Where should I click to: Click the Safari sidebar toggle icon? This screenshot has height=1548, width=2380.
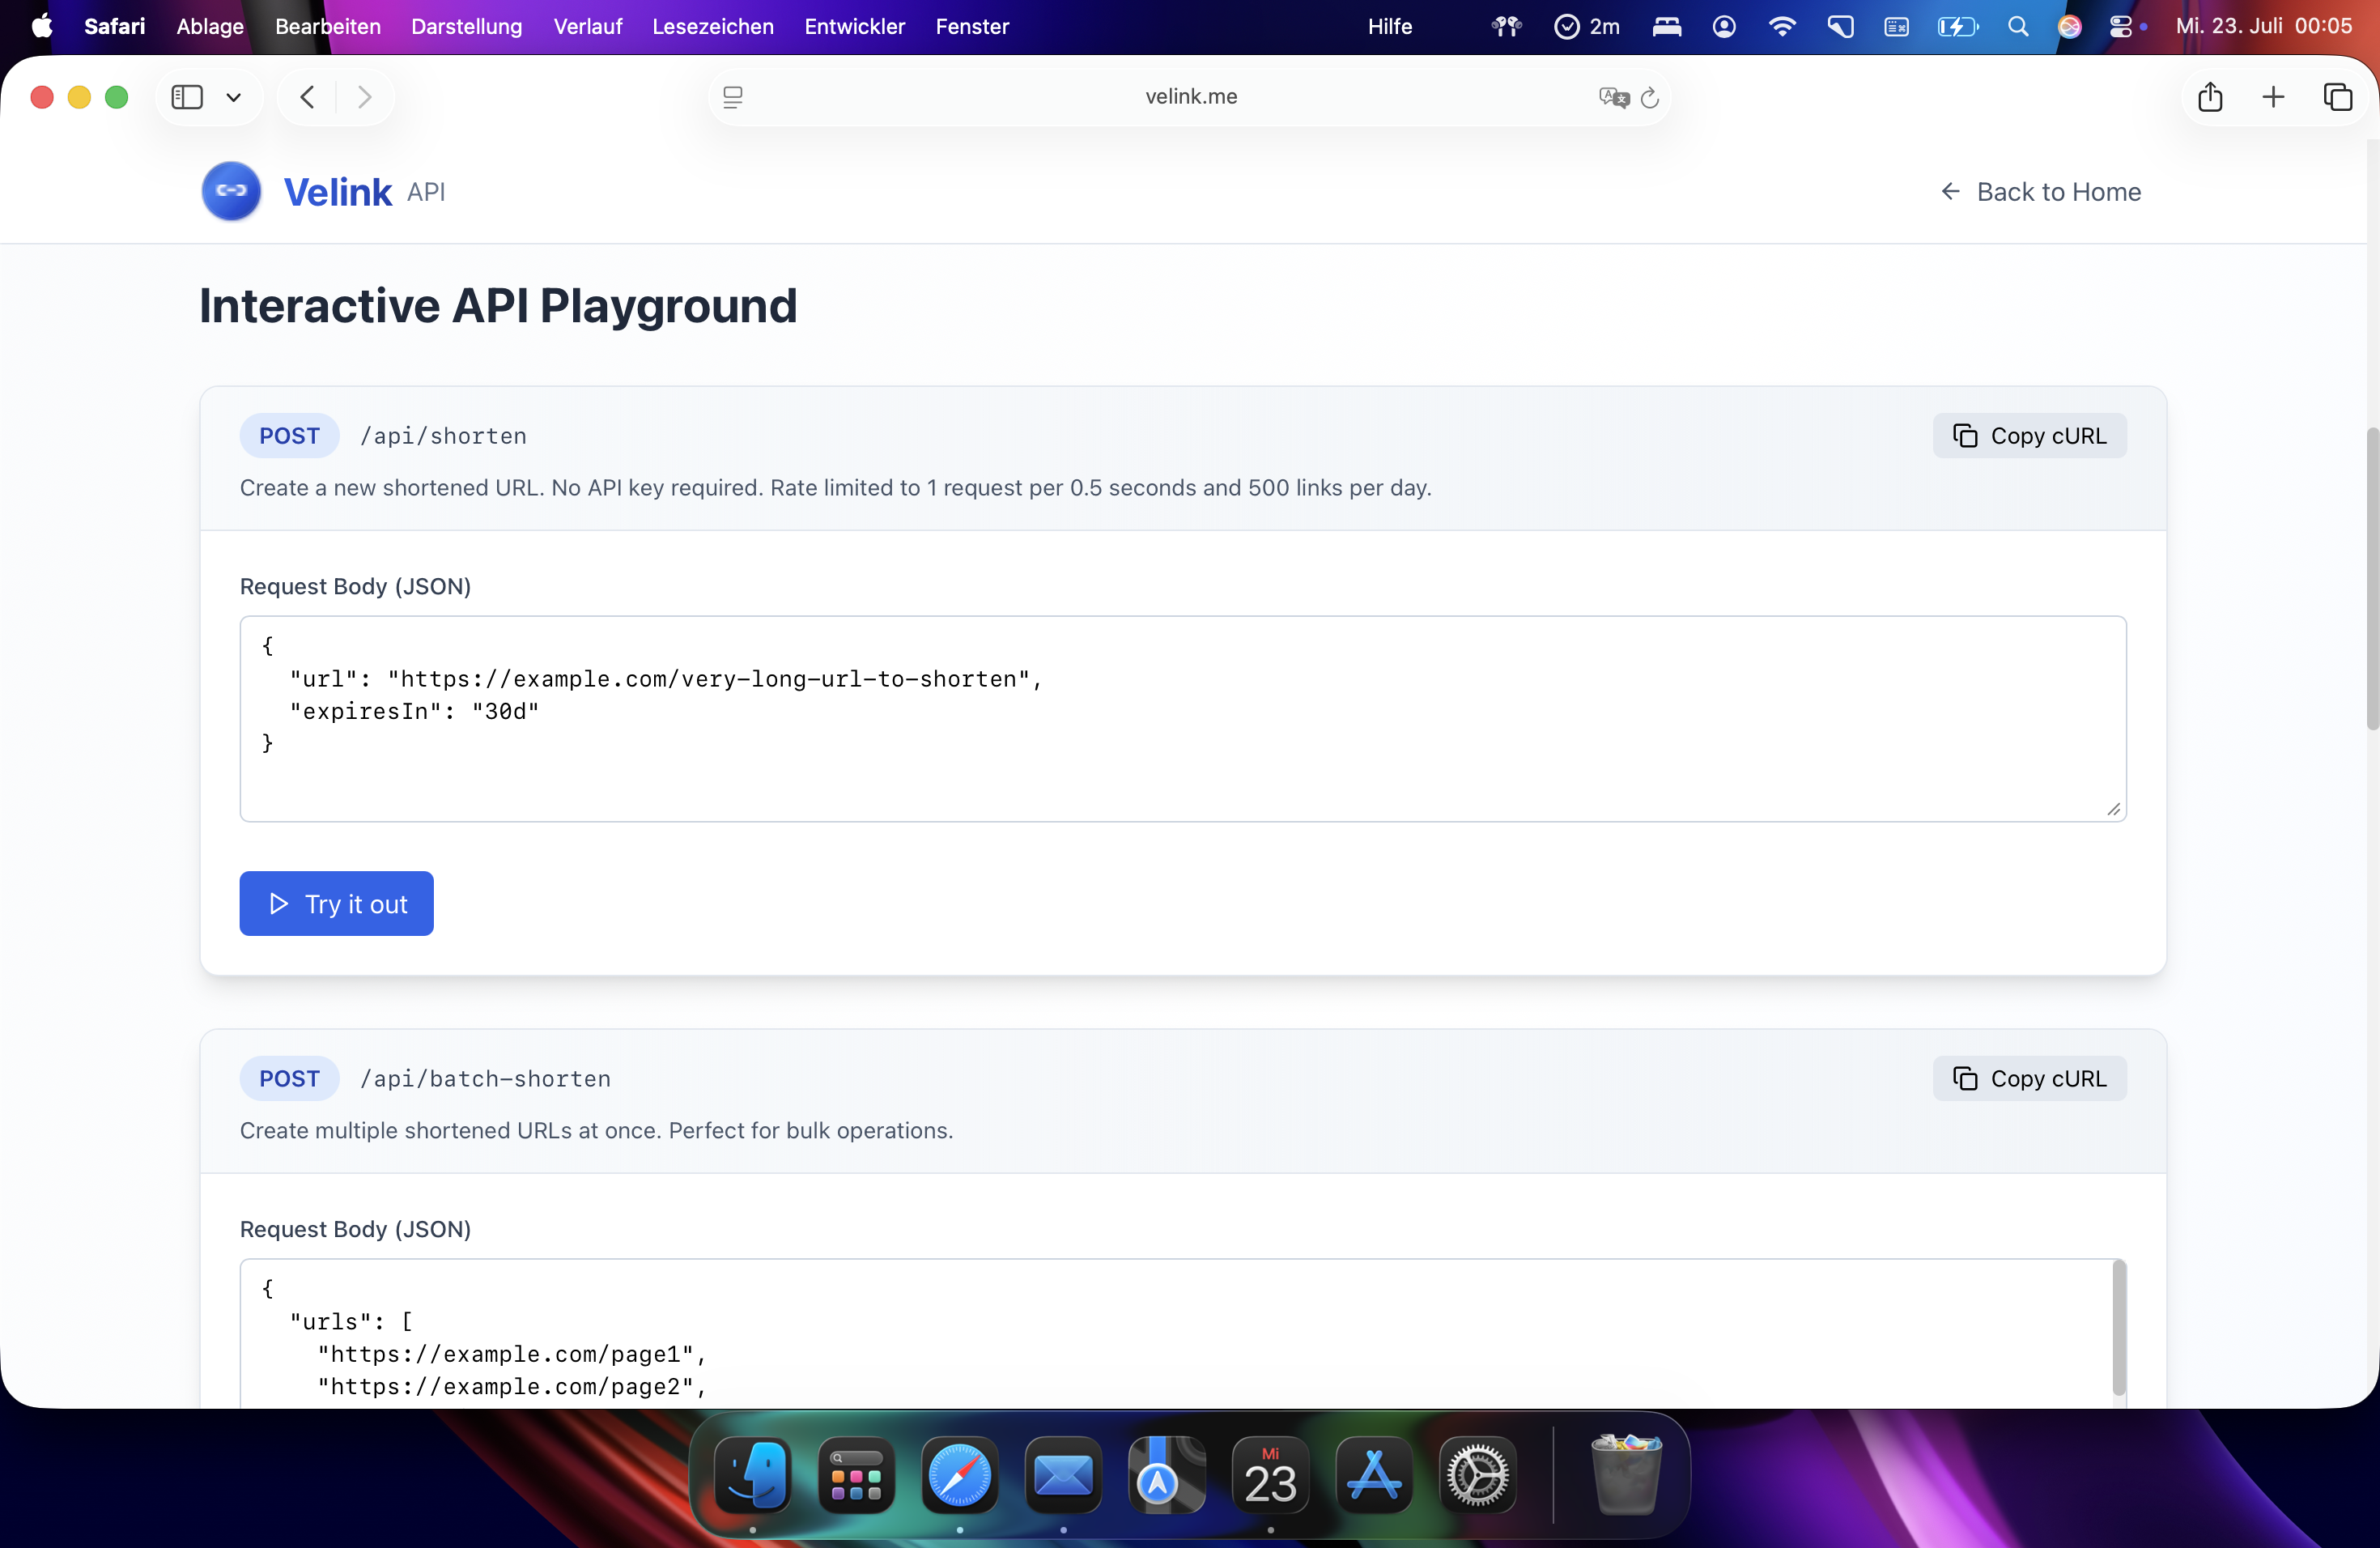click(187, 97)
